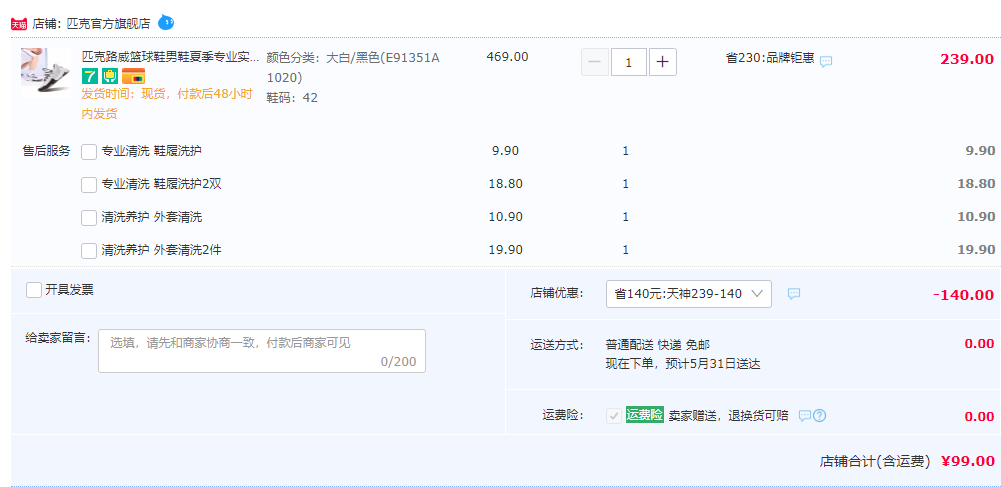The image size is (1001, 487).
Task: Check the 清洗养护 外套清洗 10.90 checkbox
Action: pos(89,218)
